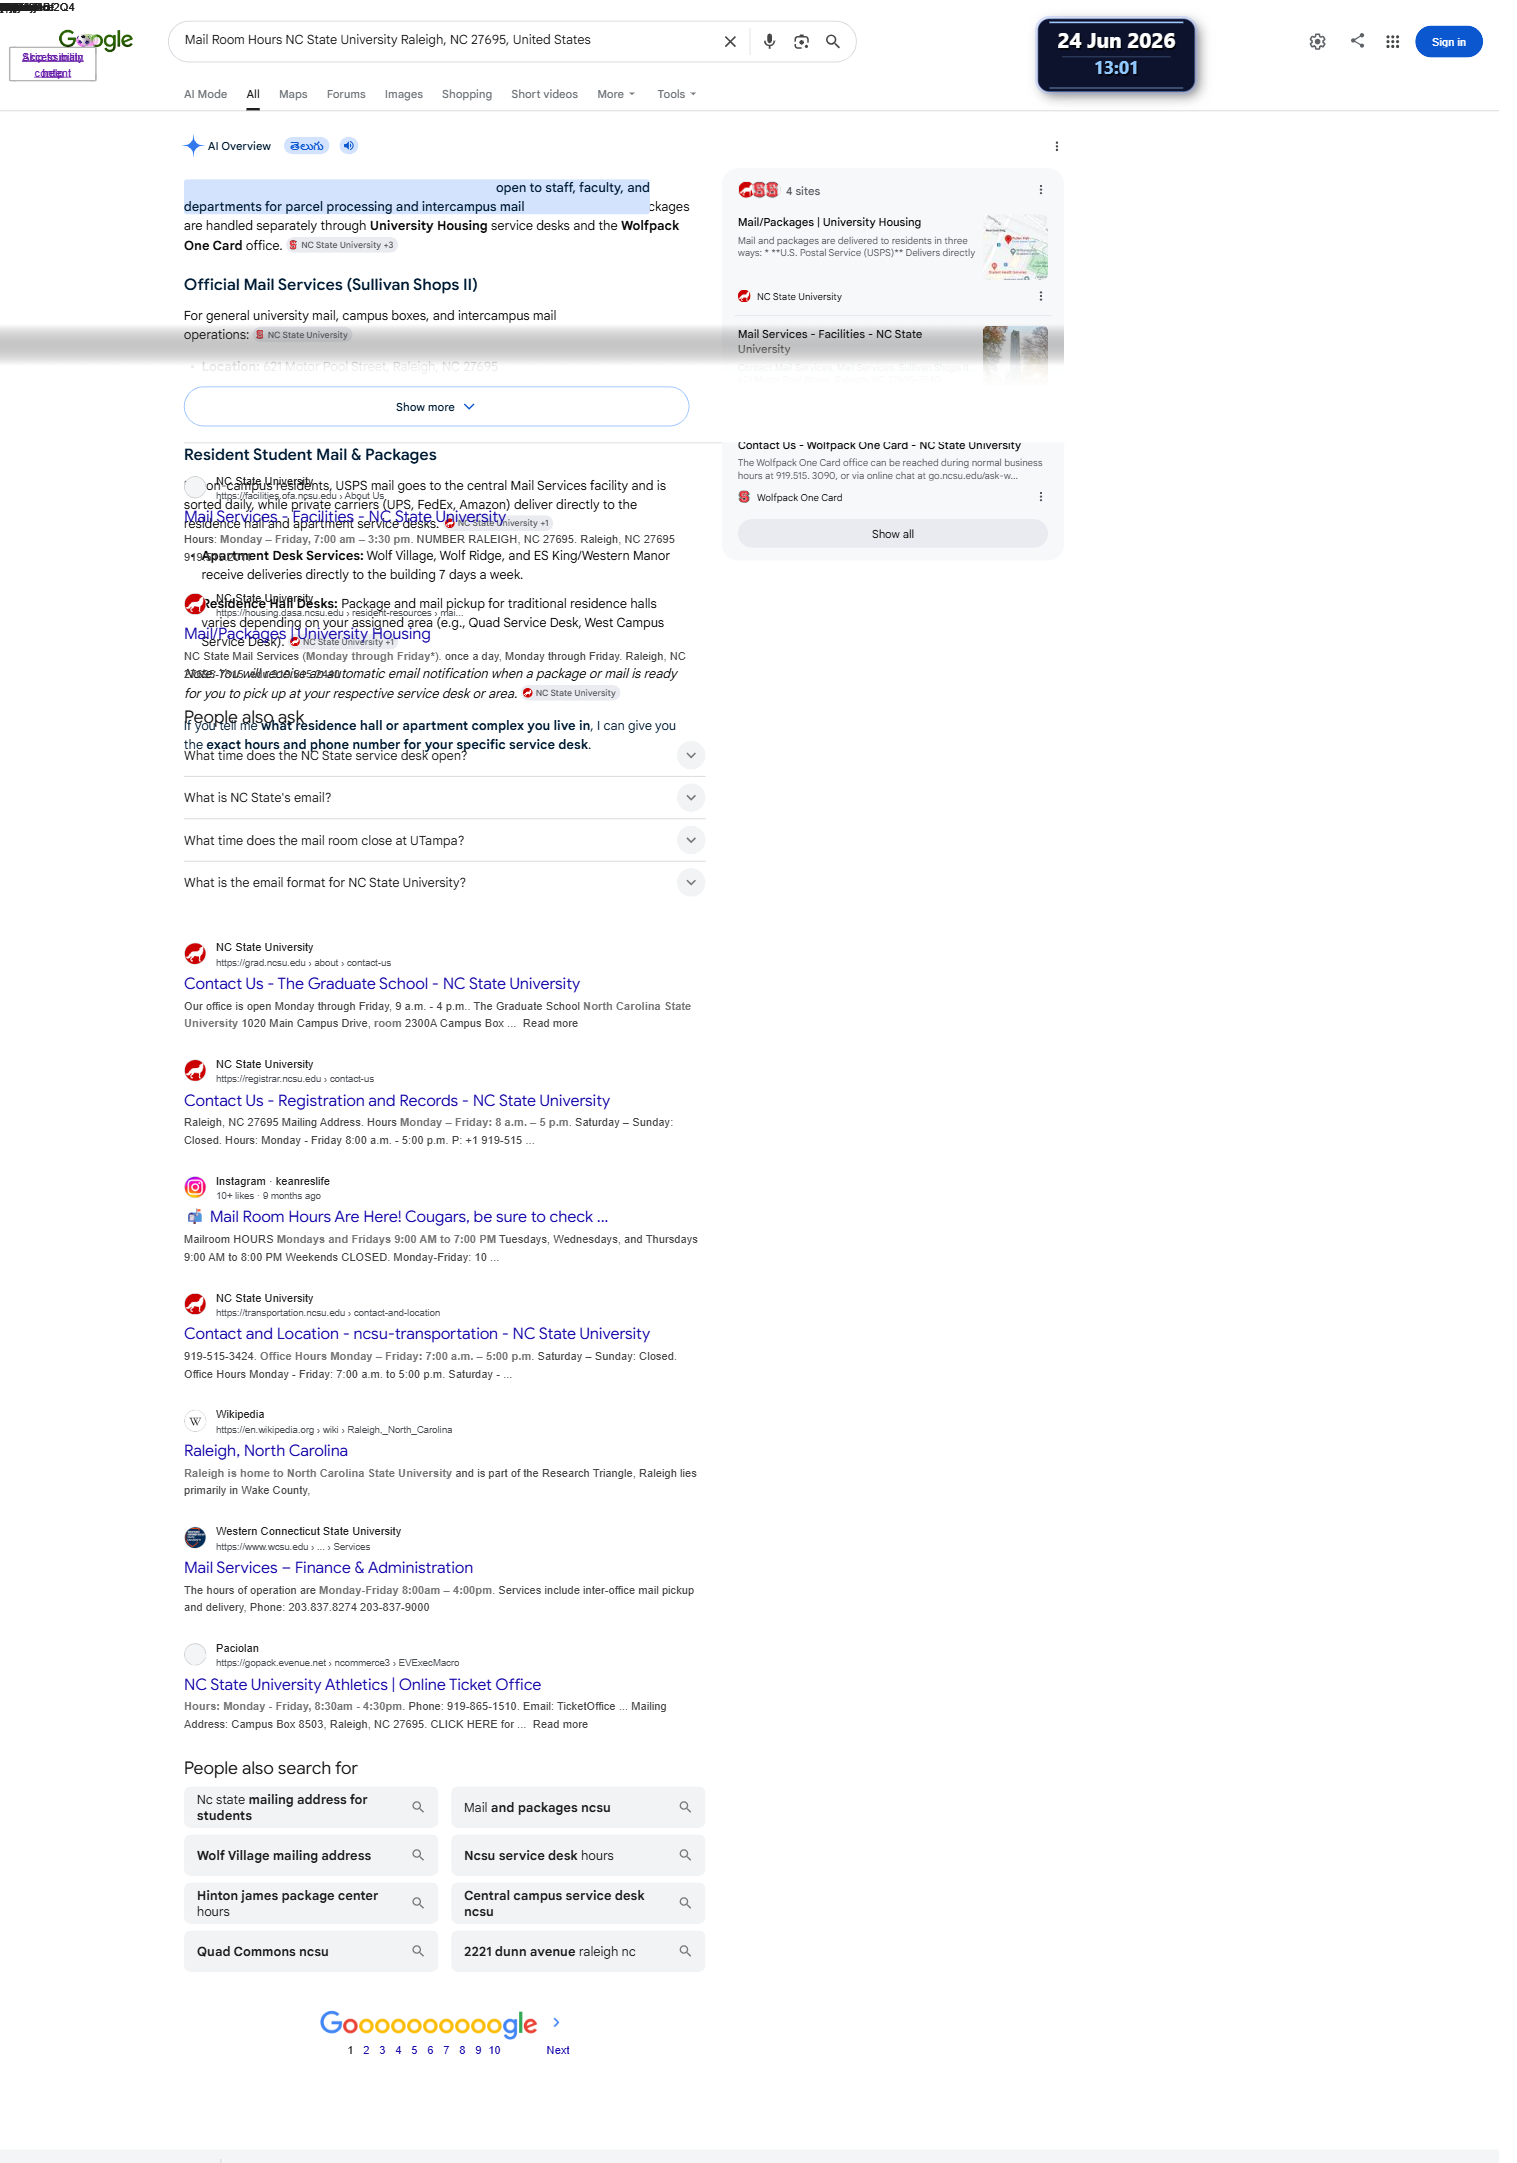
Task: Open "Raleigh, North Carolina" Wikipedia result
Action: click(266, 1451)
